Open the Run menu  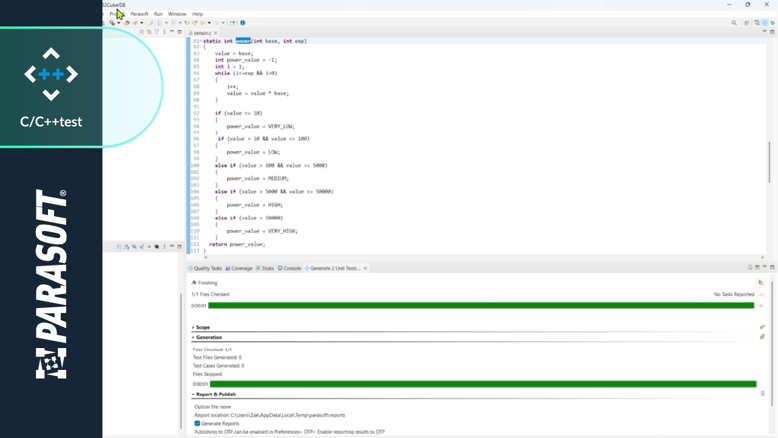[x=158, y=14]
